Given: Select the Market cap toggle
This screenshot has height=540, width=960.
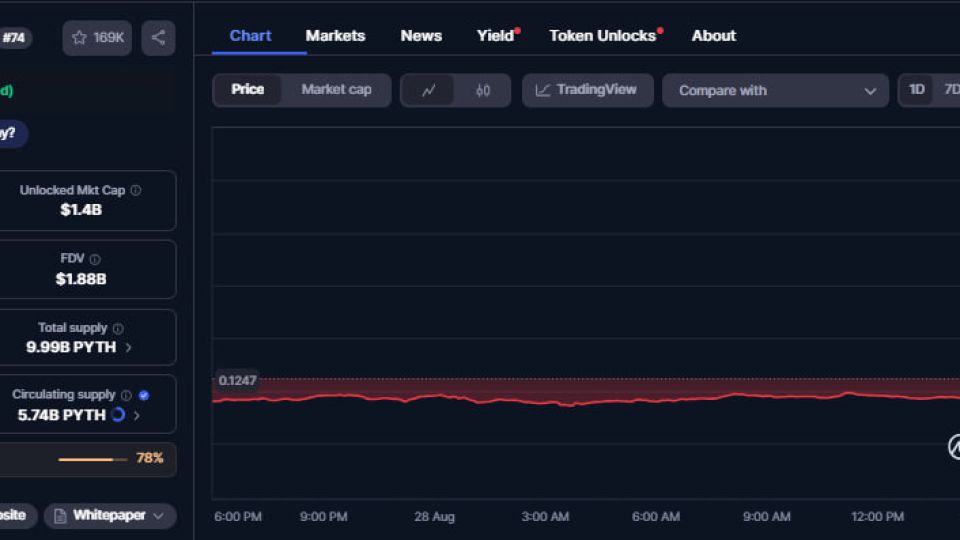Looking at the screenshot, I should (x=336, y=89).
